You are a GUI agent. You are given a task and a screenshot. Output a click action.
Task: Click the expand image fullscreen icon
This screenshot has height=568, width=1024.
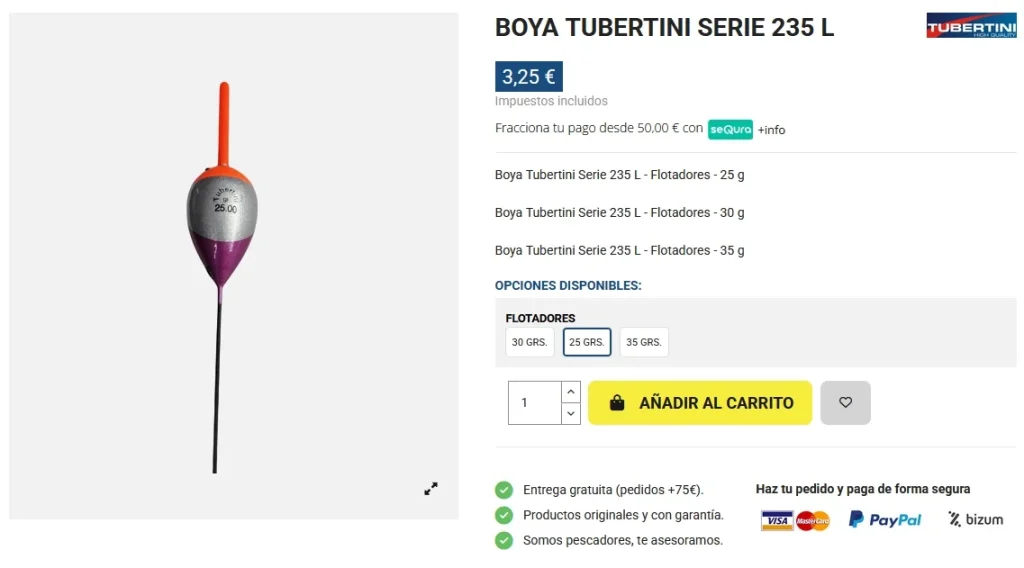431,489
